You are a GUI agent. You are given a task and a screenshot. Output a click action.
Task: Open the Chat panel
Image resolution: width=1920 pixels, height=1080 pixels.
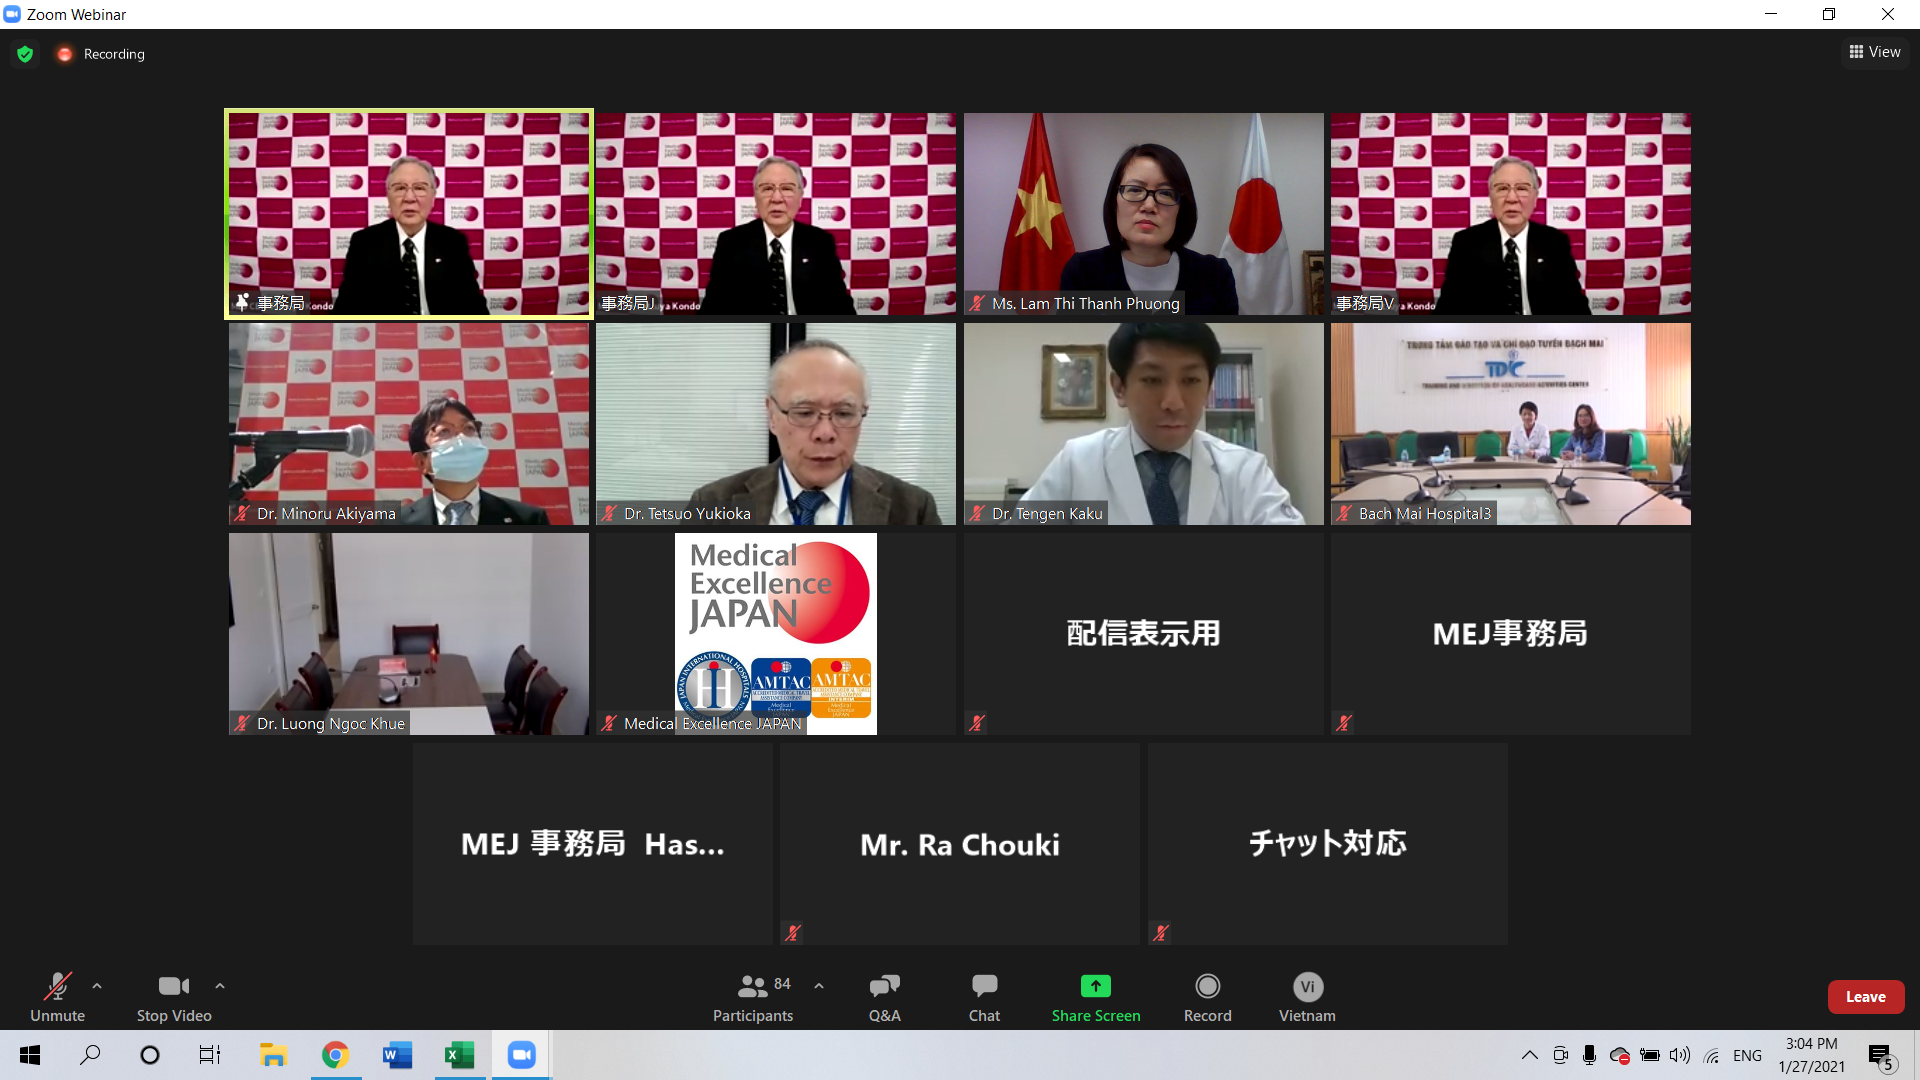(x=984, y=997)
